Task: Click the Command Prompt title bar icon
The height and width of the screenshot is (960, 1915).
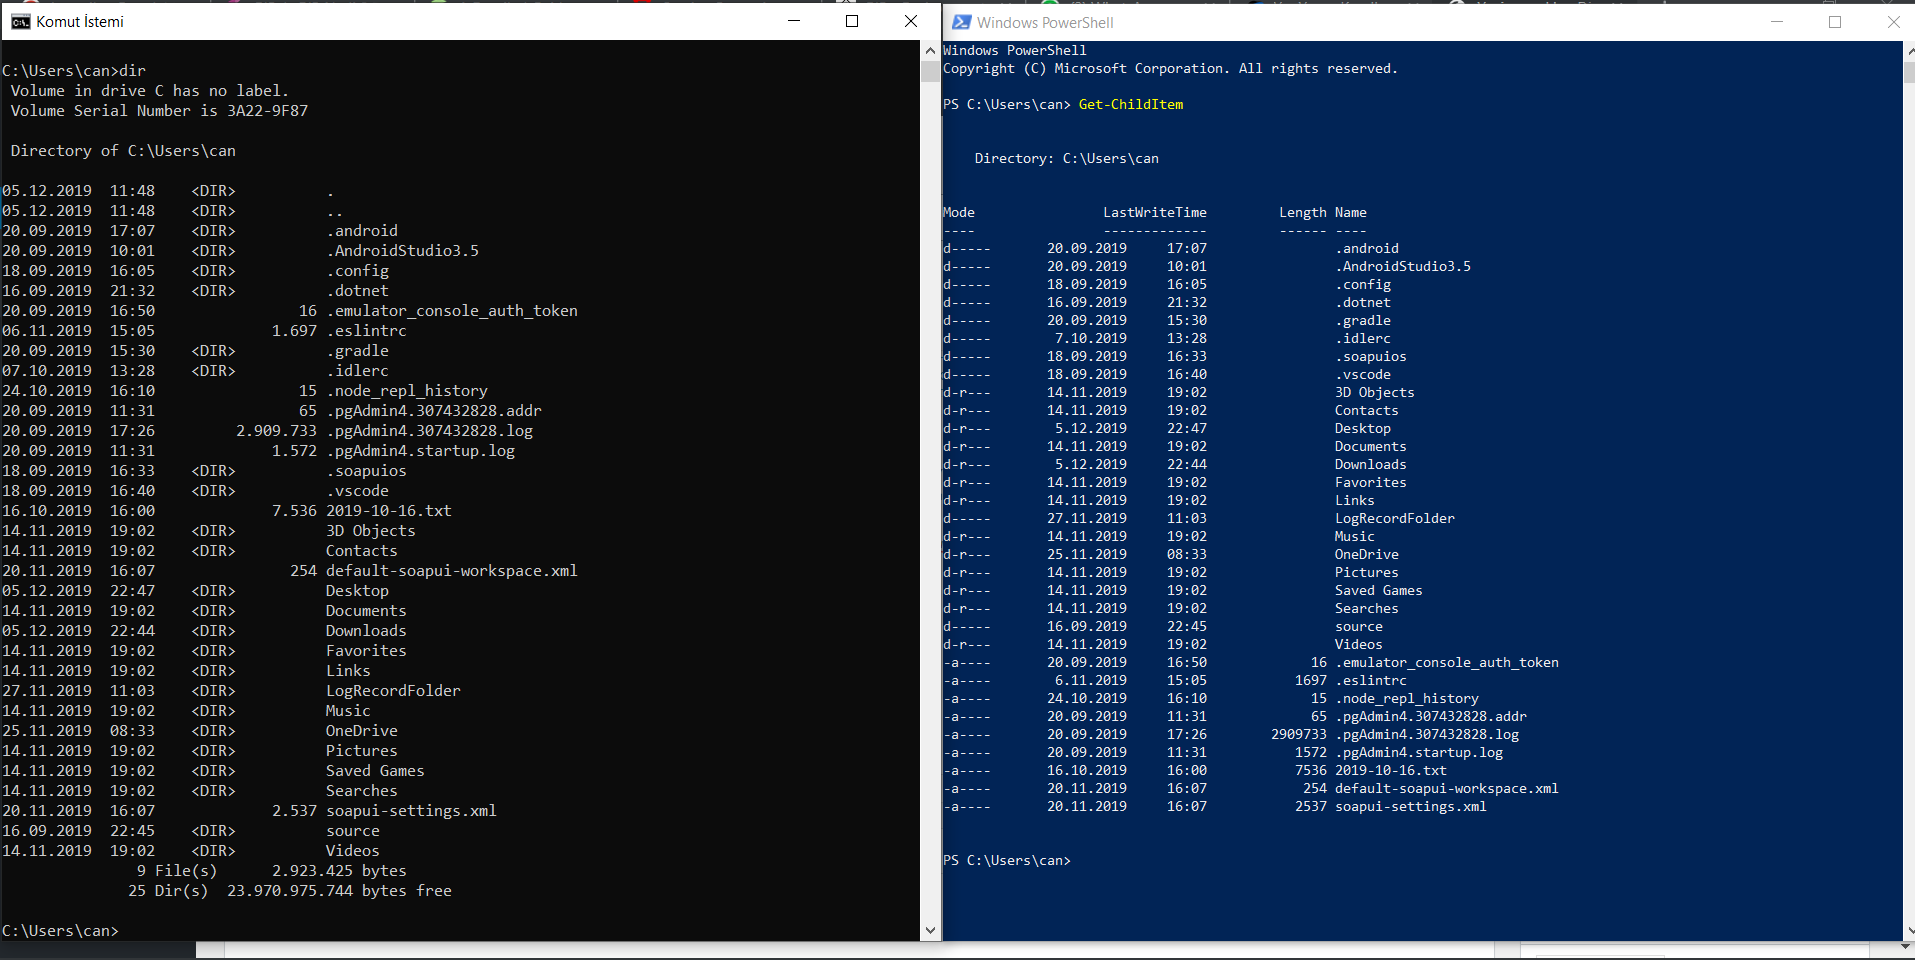Action: (x=20, y=22)
